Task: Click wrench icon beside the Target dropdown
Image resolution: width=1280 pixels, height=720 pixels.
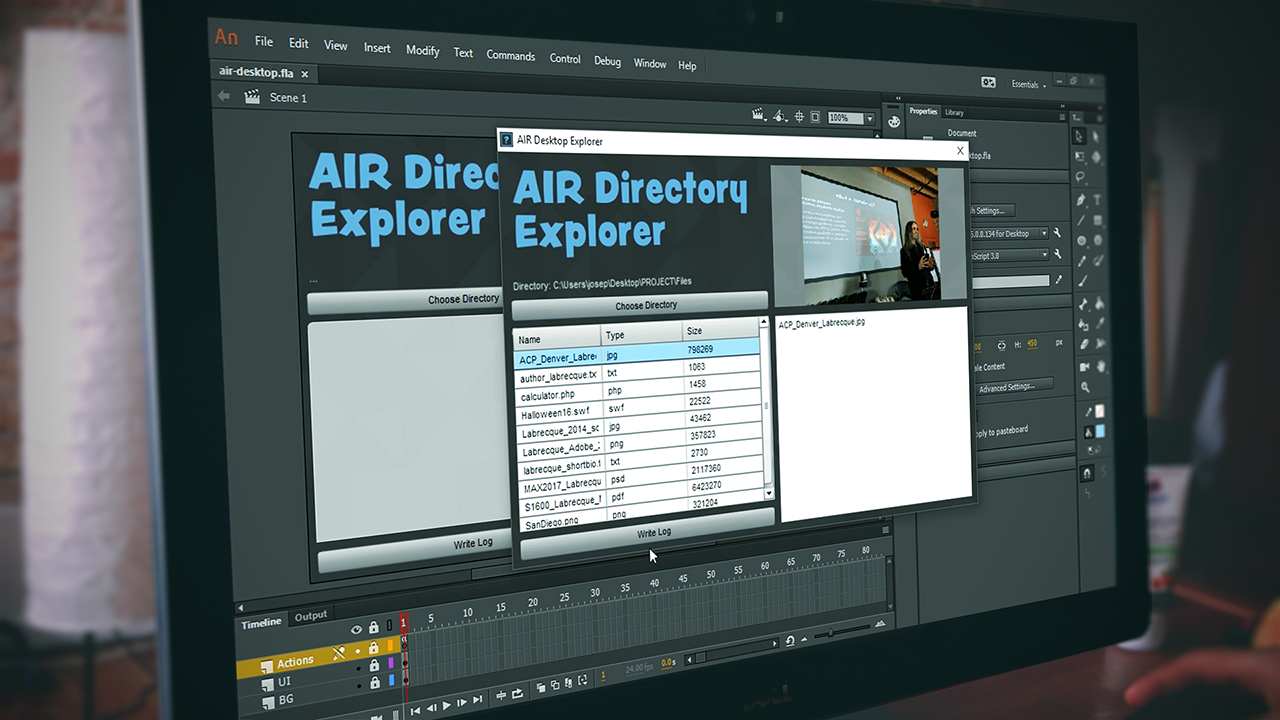Action: coord(1057,233)
